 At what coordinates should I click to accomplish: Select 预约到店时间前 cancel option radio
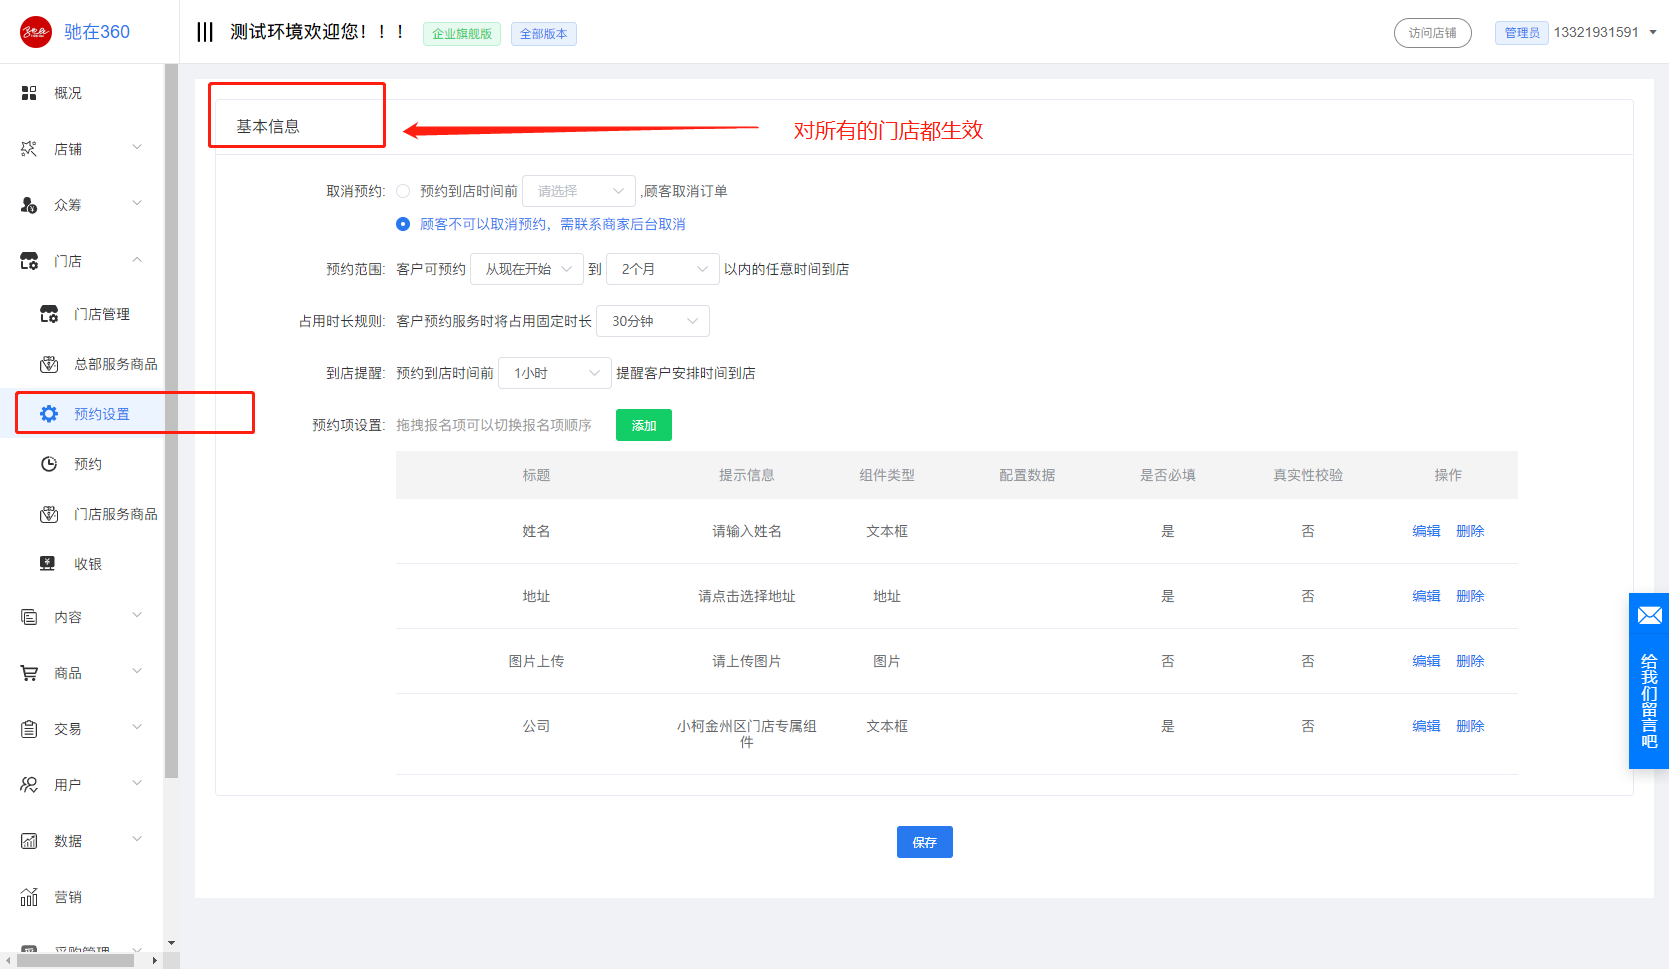point(403,191)
